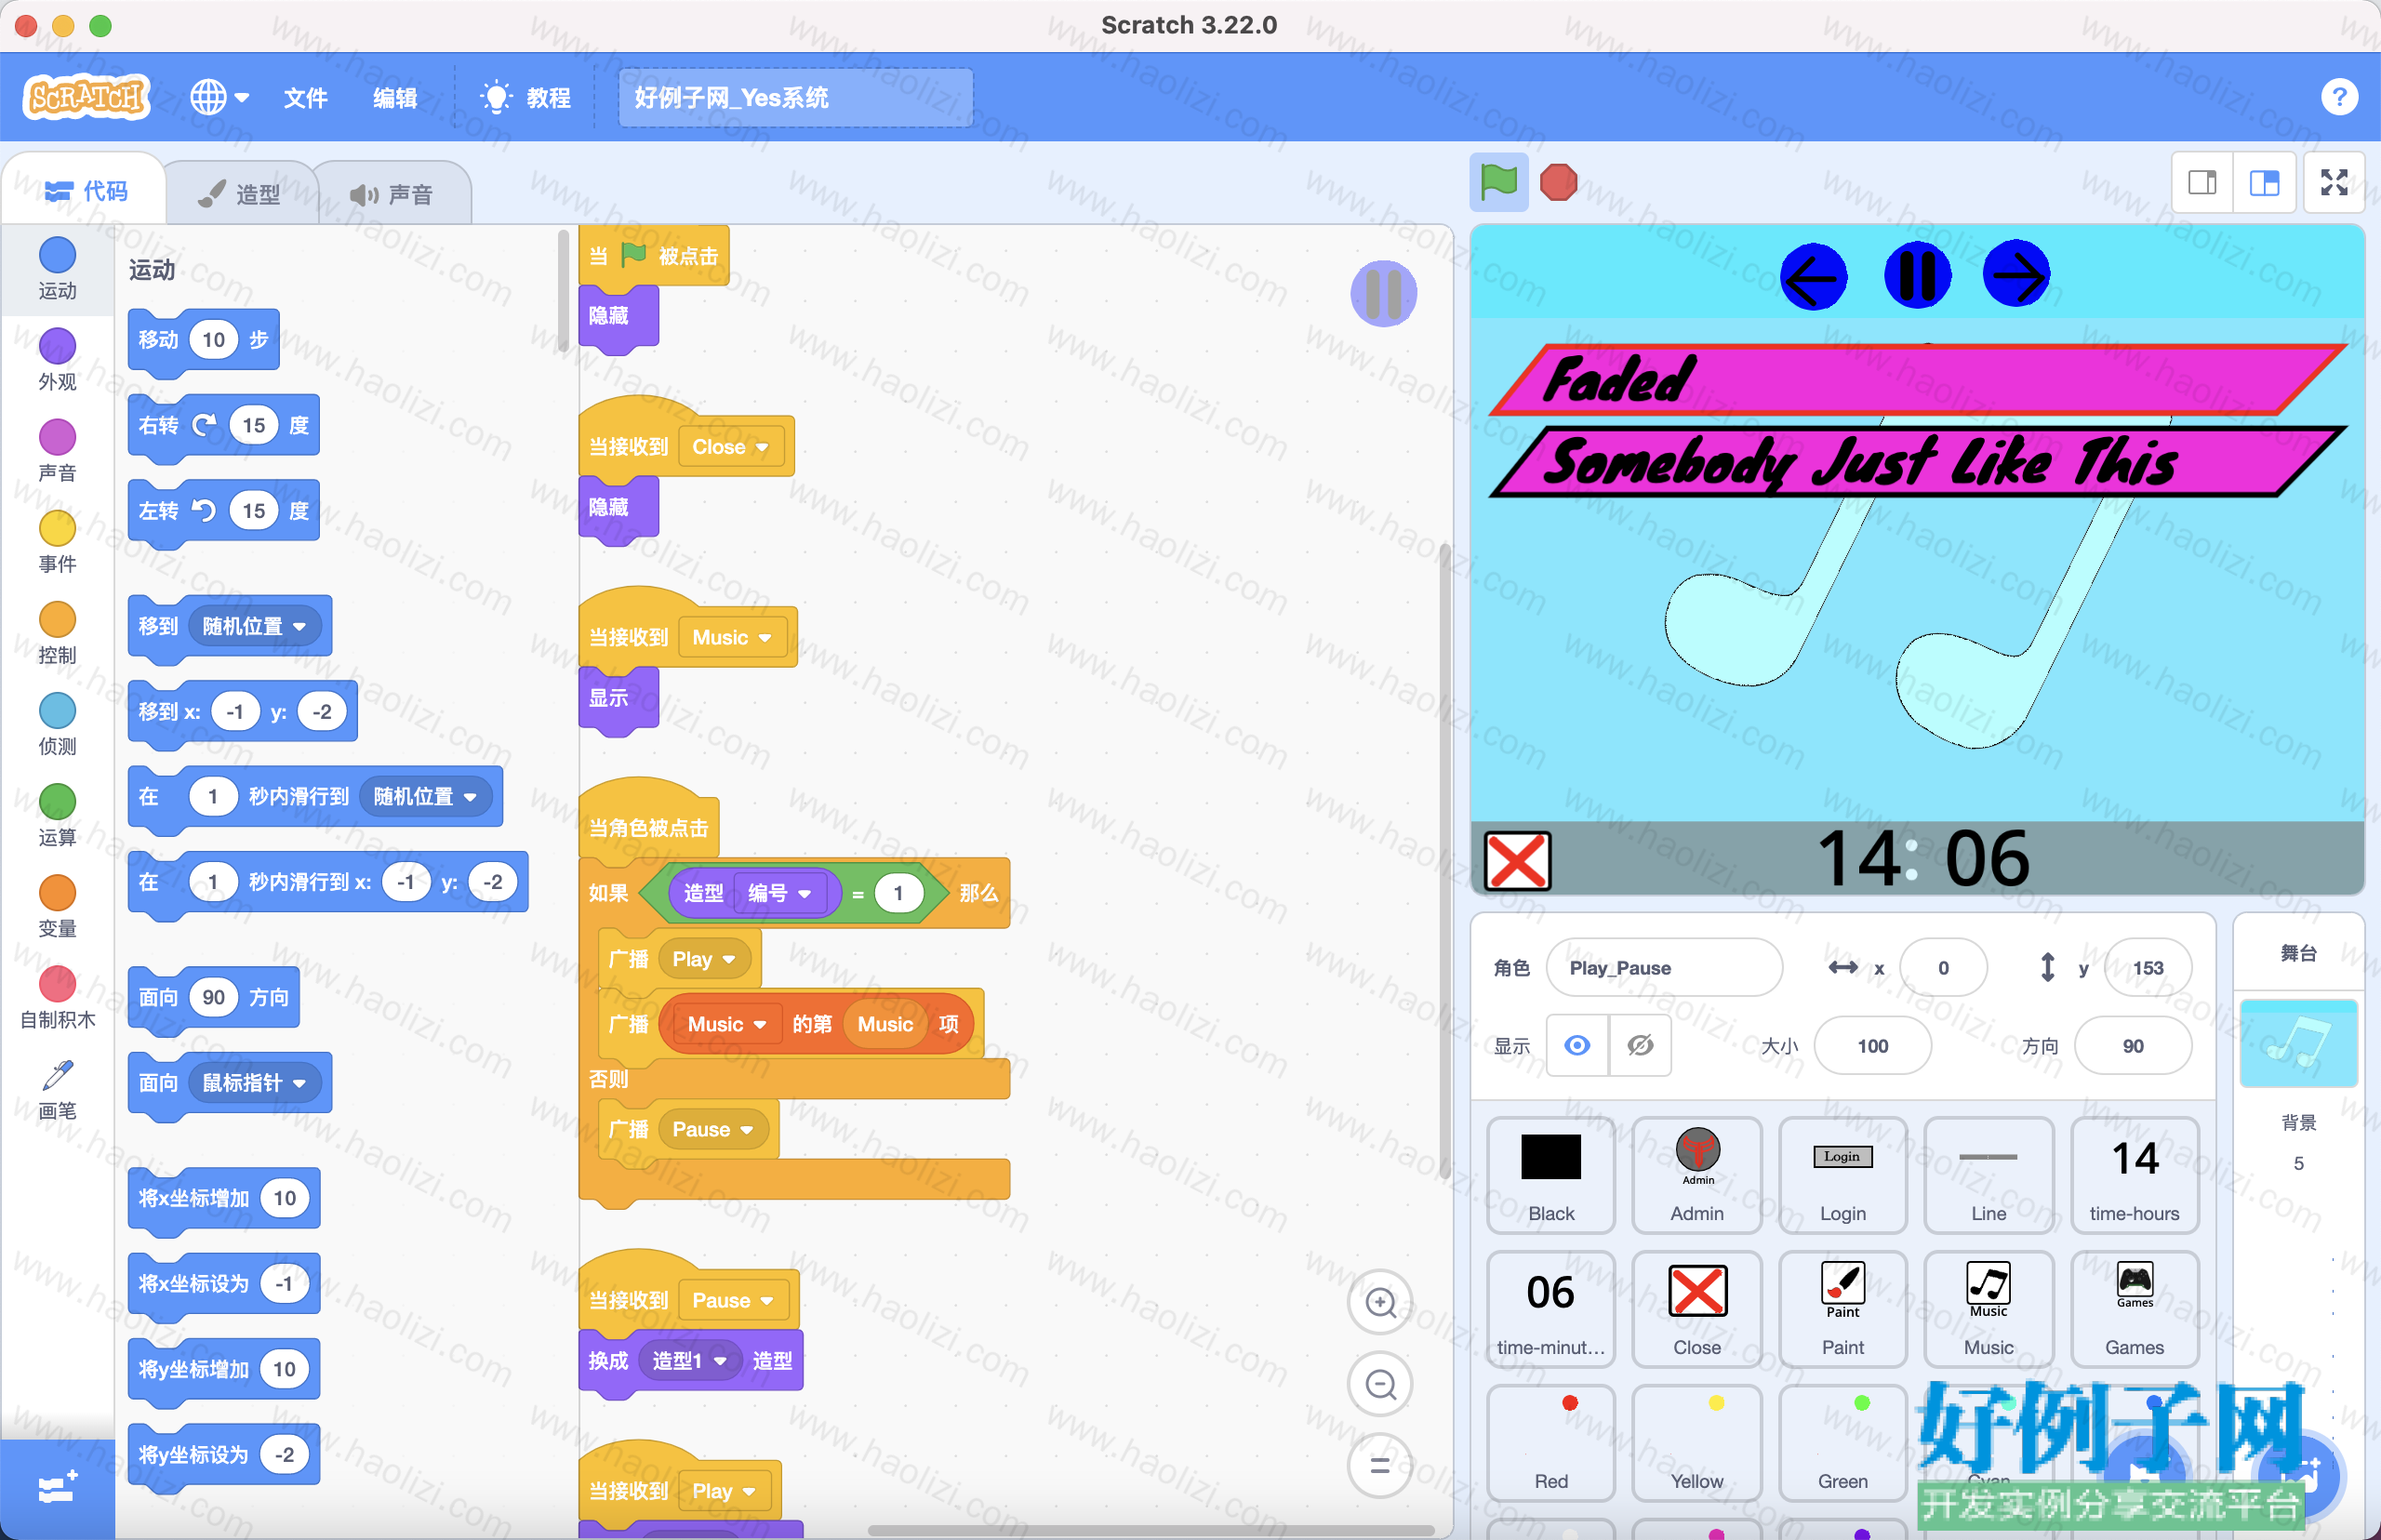Select the Somebody Just Like This banner
The image size is (2381, 1540).
pos(1918,461)
